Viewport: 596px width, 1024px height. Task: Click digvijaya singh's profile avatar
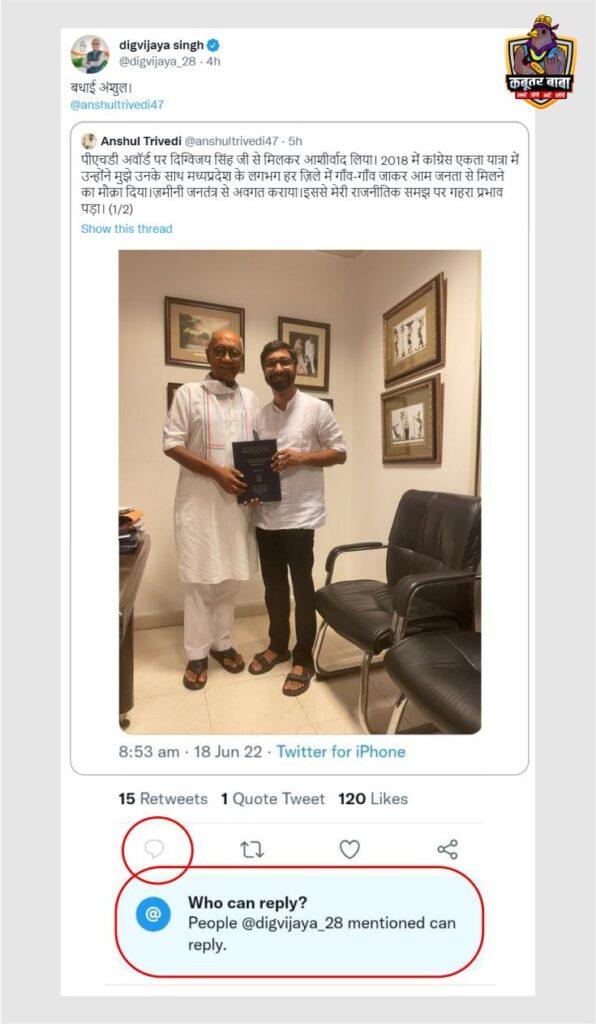[x=90, y=54]
